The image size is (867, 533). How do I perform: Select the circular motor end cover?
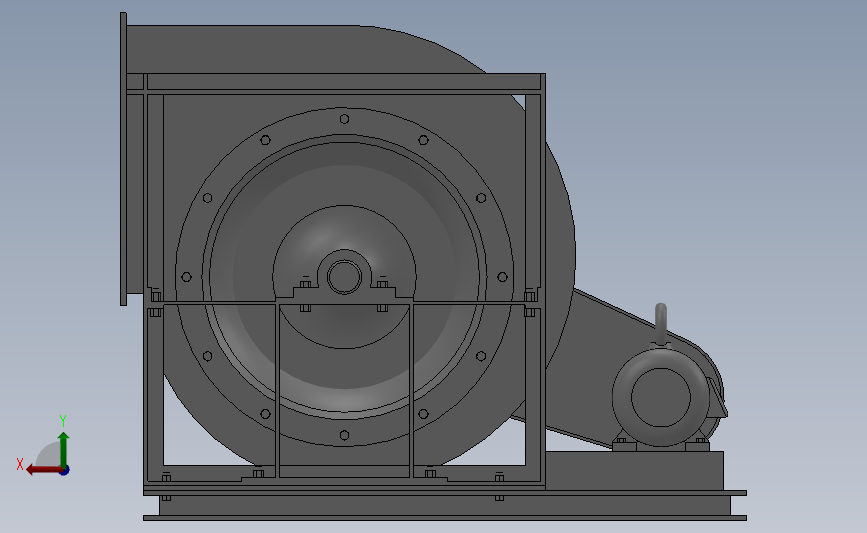[661, 397]
